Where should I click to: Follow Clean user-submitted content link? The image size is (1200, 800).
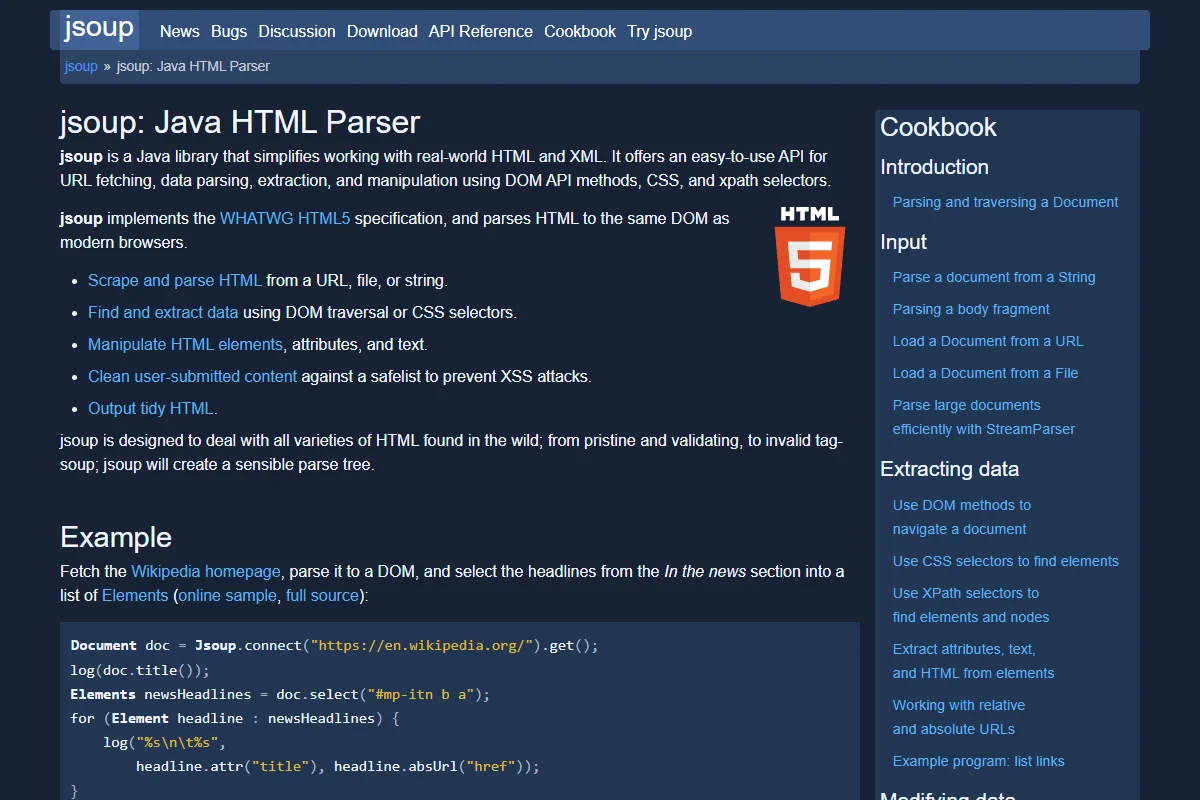pyautogui.click(x=192, y=376)
